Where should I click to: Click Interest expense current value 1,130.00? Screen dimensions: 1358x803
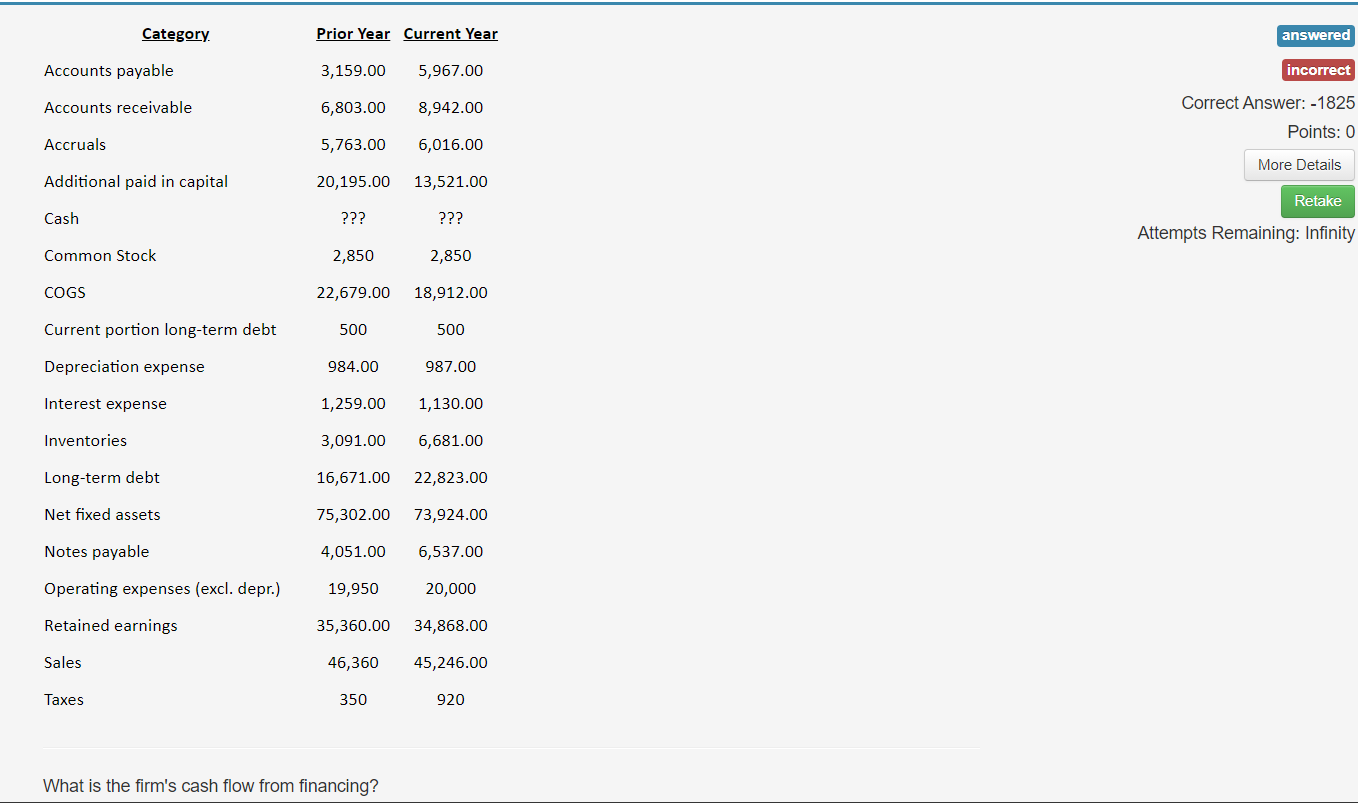tap(451, 404)
